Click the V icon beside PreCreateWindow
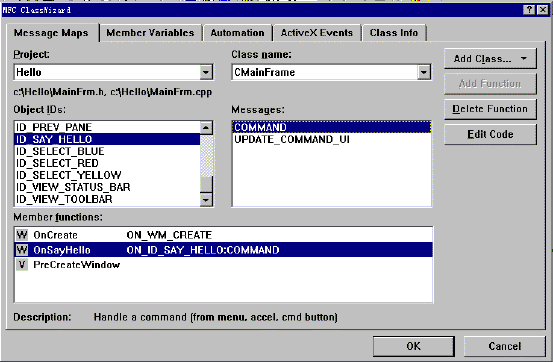The height and width of the screenshot is (362, 553). coord(22,265)
